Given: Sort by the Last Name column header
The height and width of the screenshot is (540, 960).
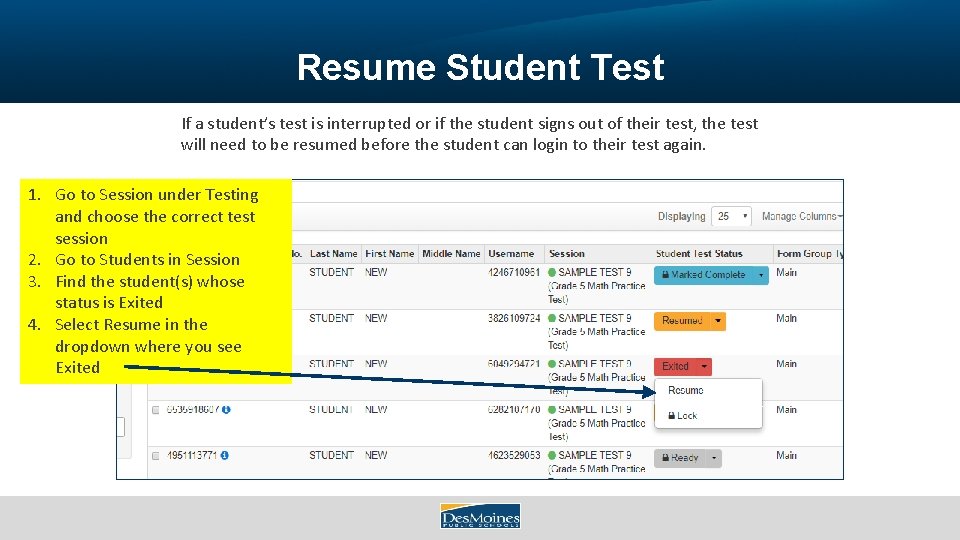Looking at the screenshot, I should pyautogui.click(x=333, y=253).
